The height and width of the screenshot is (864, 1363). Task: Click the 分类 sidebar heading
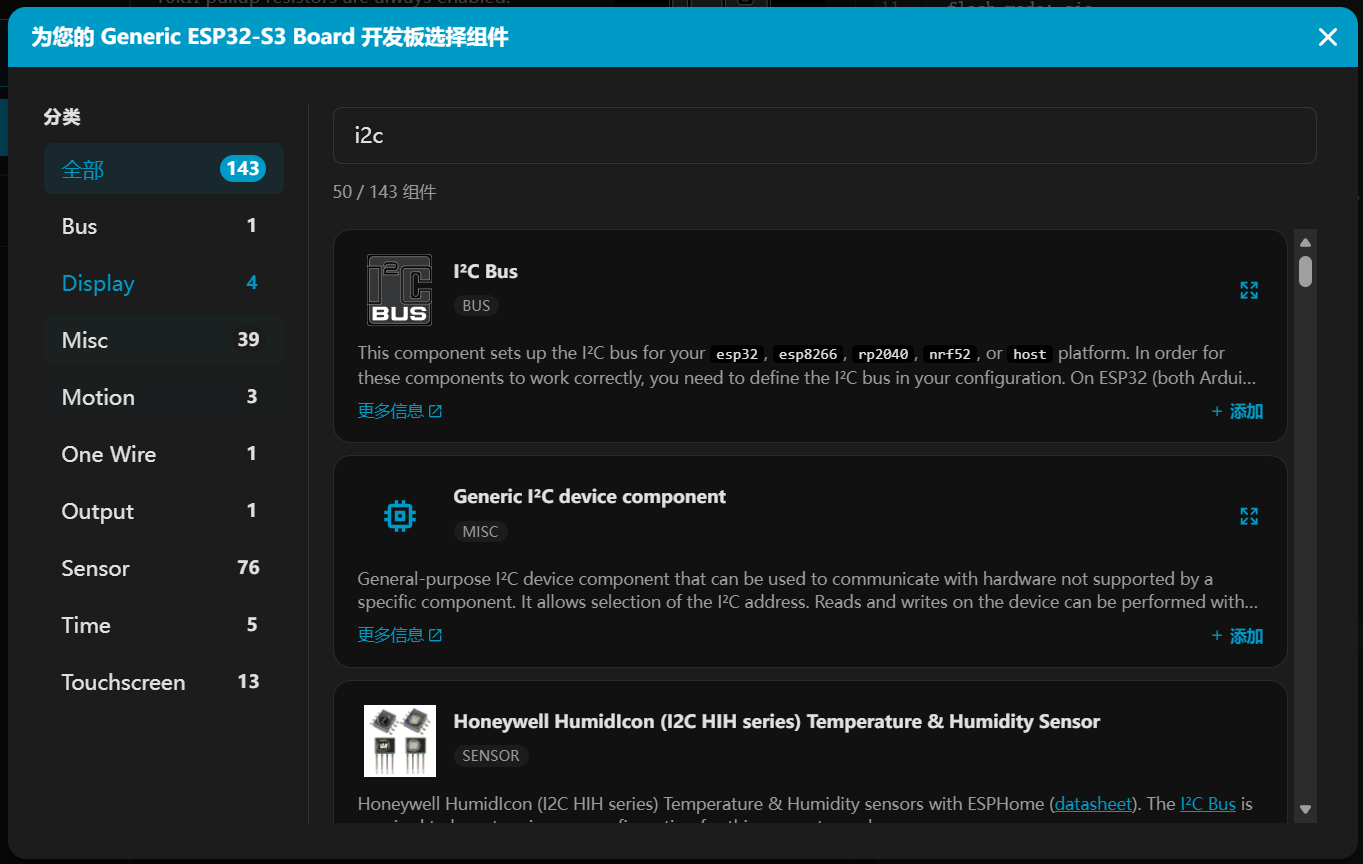click(x=62, y=117)
